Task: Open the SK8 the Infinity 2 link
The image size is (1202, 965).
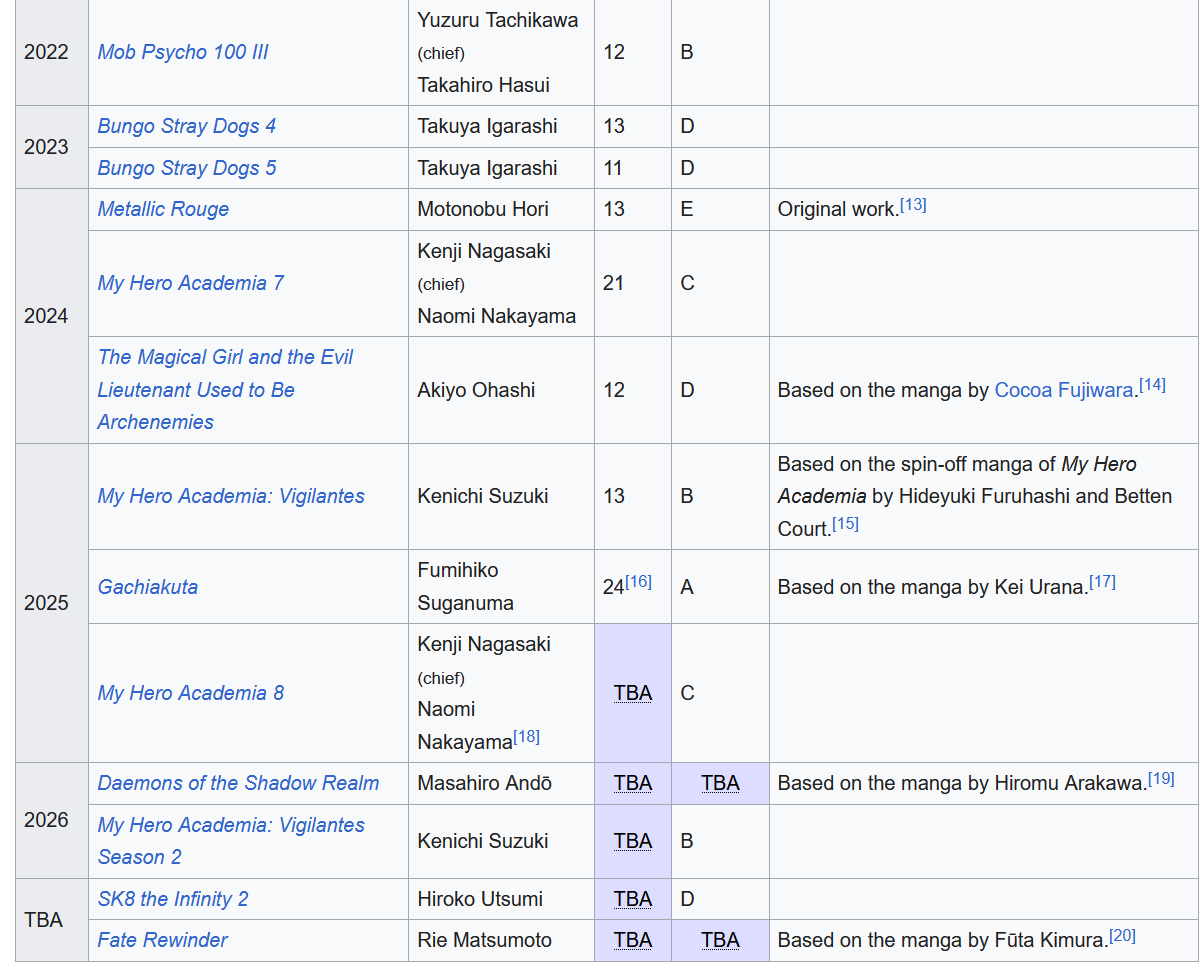Action: [173, 899]
